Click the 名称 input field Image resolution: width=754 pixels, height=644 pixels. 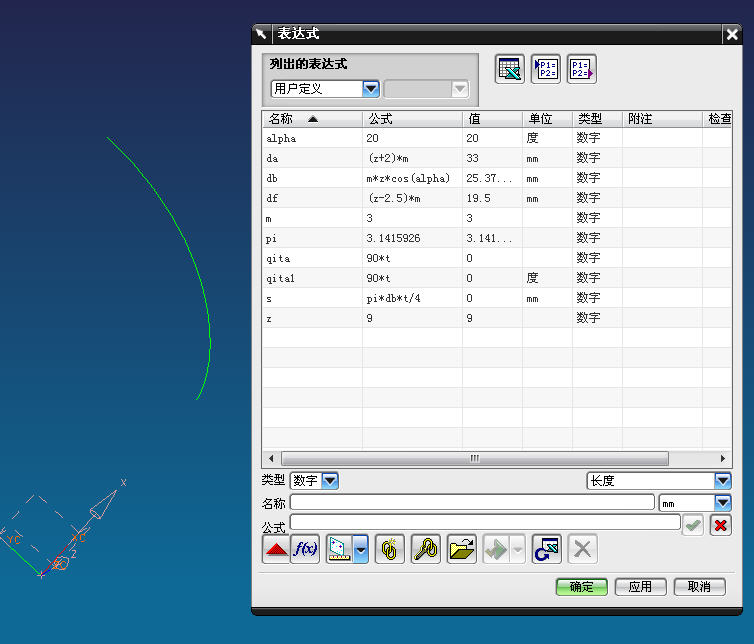[x=472, y=502]
